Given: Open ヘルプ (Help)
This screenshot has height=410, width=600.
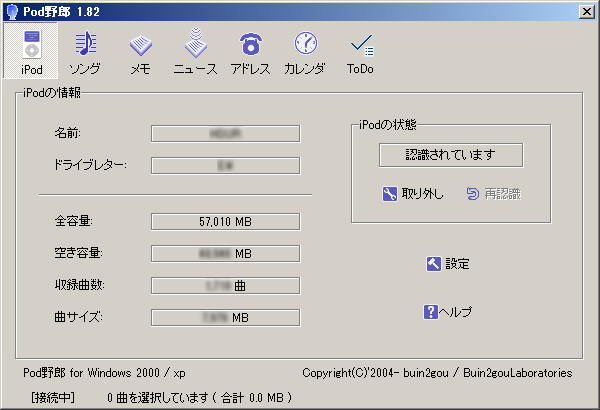Looking at the screenshot, I should (x=447, y=312).
